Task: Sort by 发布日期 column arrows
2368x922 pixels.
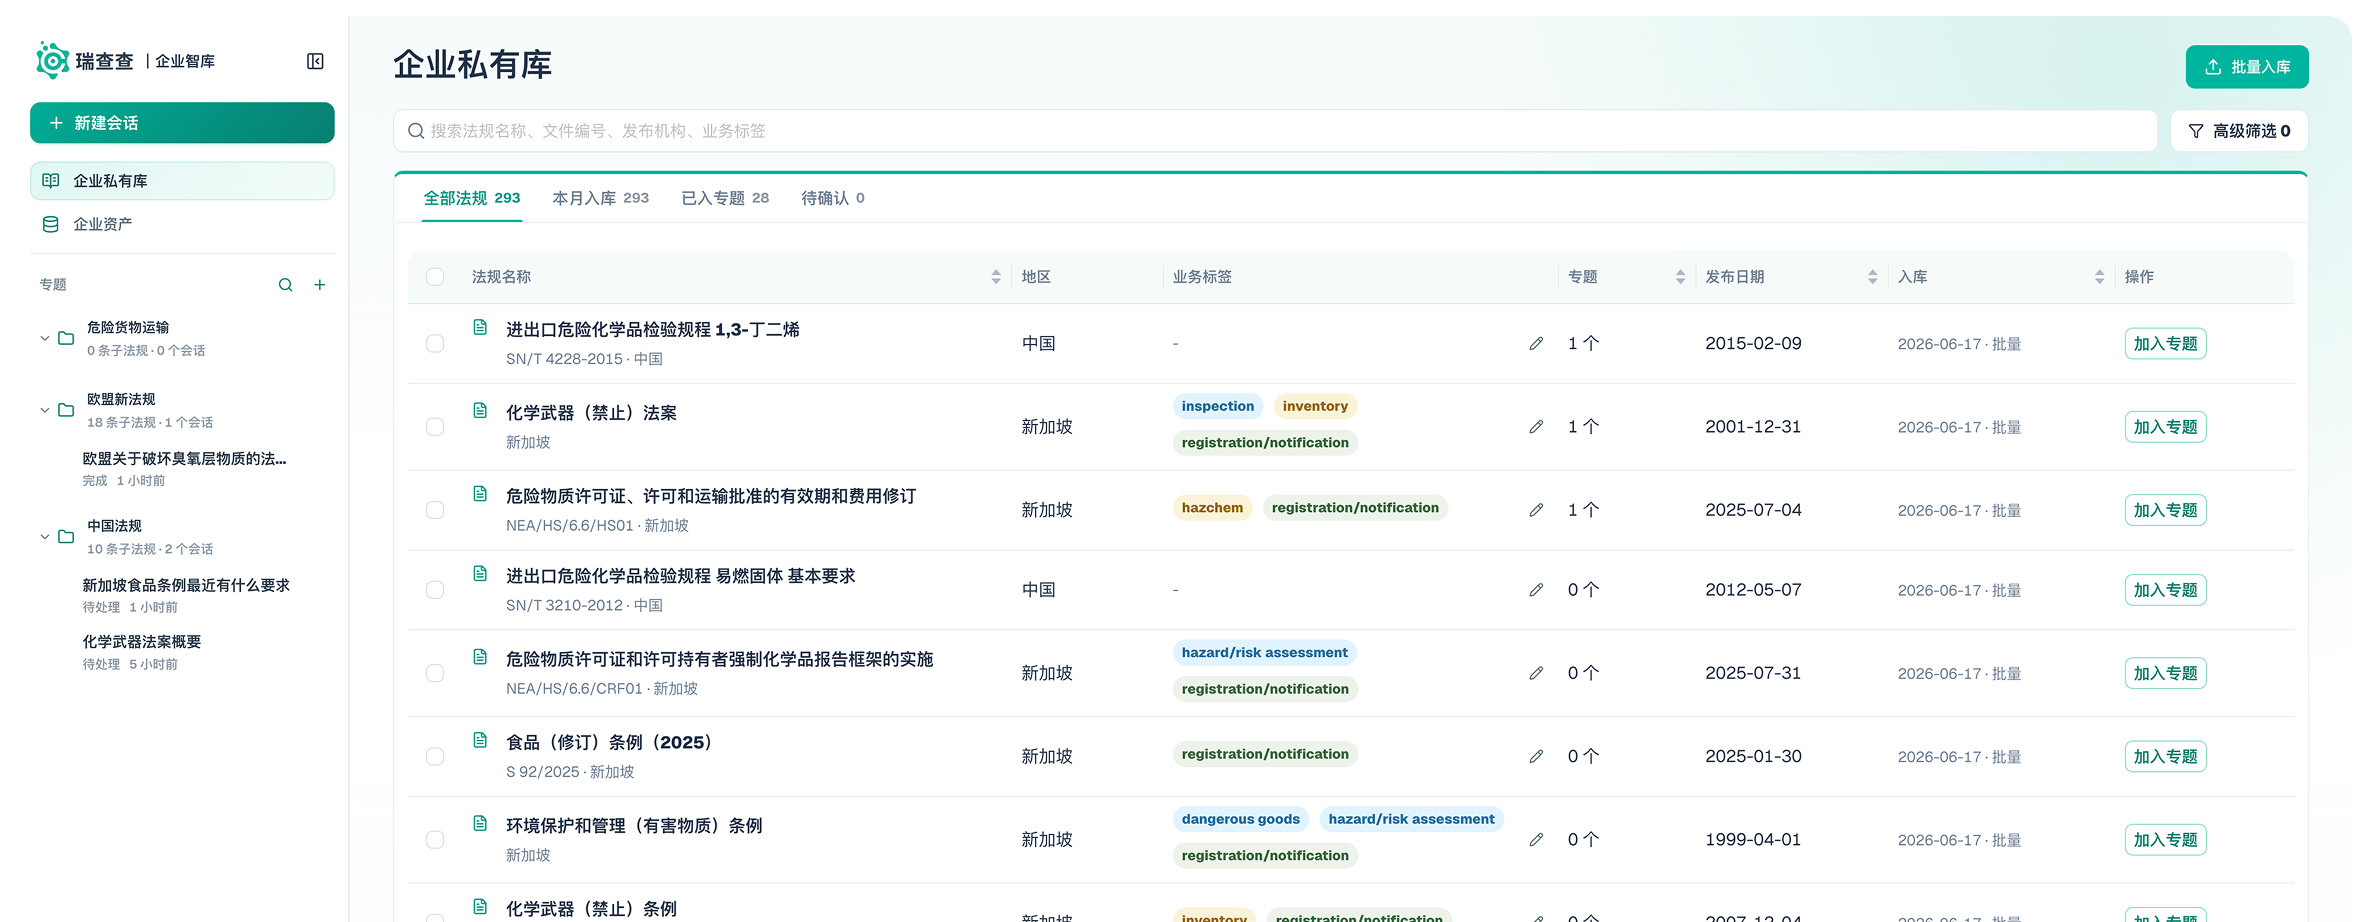Action: [1872, 277]
